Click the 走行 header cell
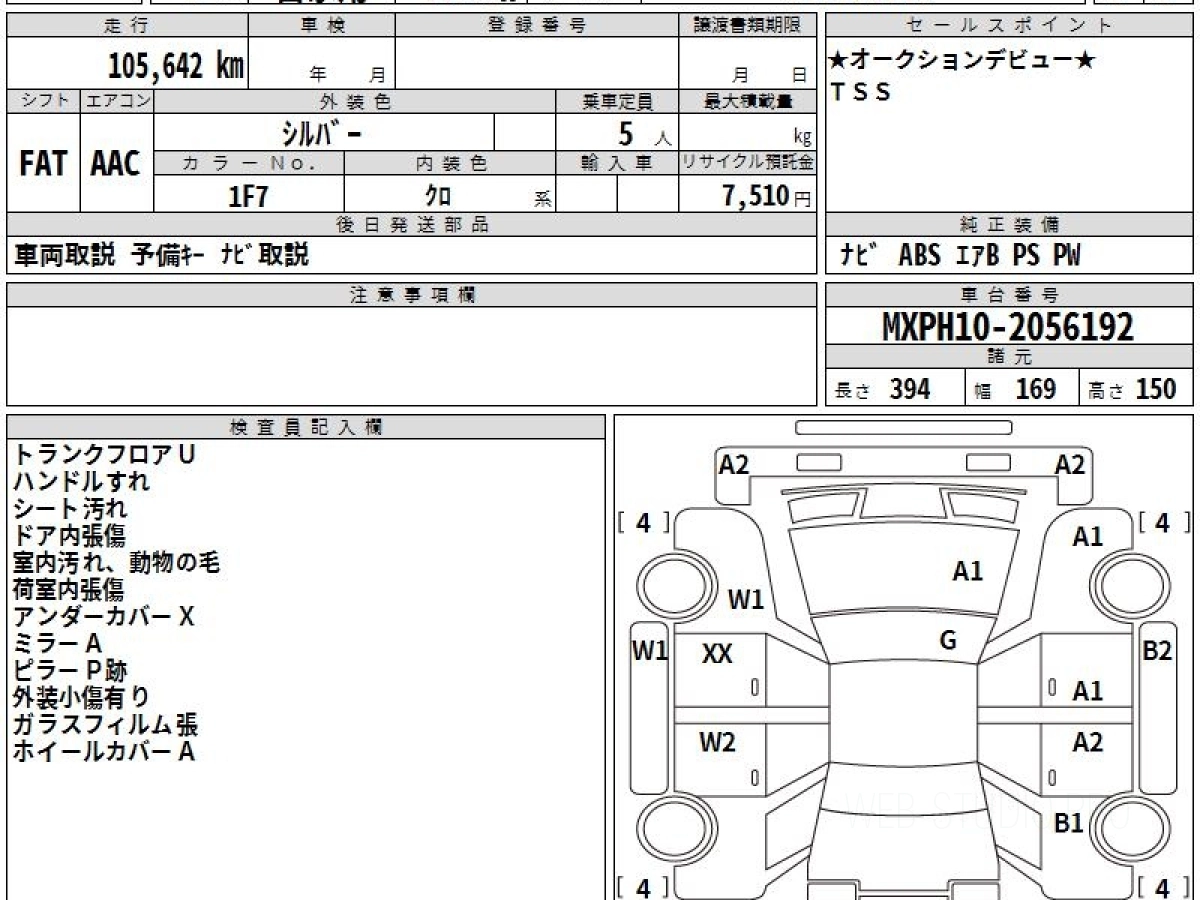This screenshot has width=1200, height=900. click(x=126, y=26)
